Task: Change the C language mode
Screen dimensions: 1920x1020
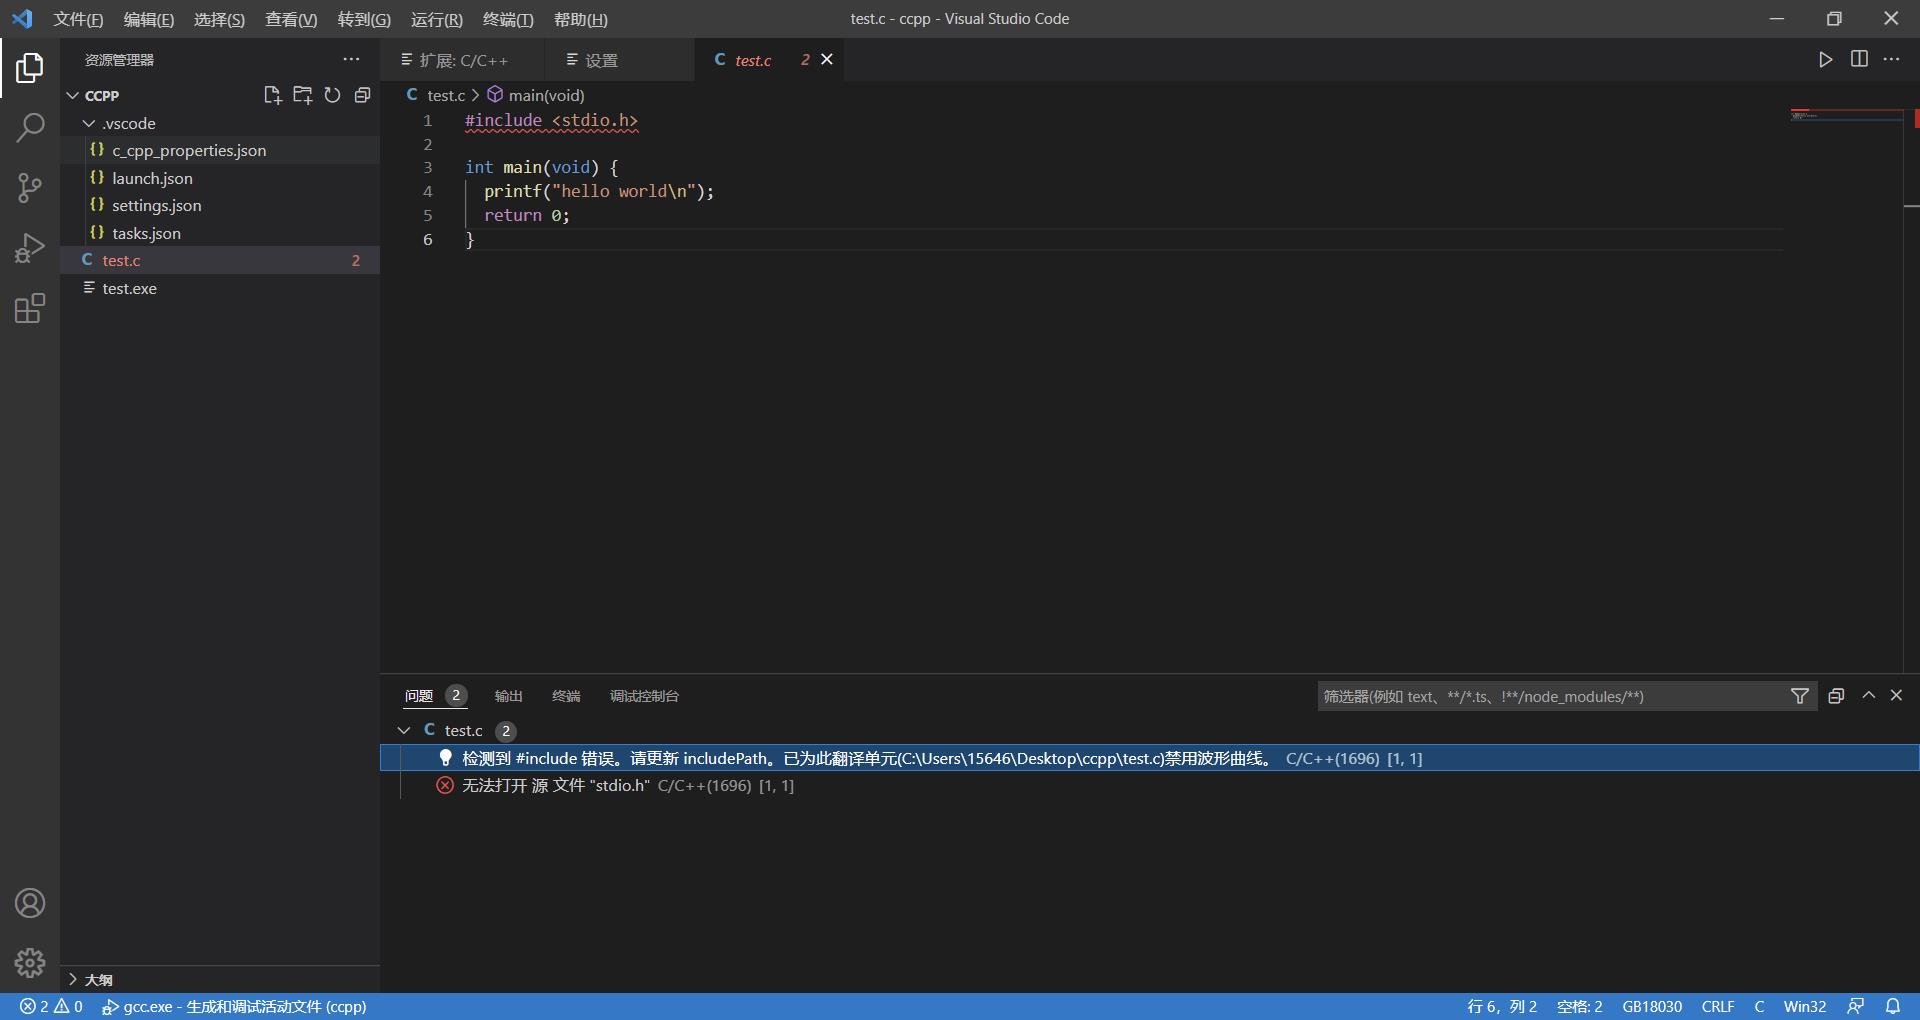Action: [1759, 1006]
